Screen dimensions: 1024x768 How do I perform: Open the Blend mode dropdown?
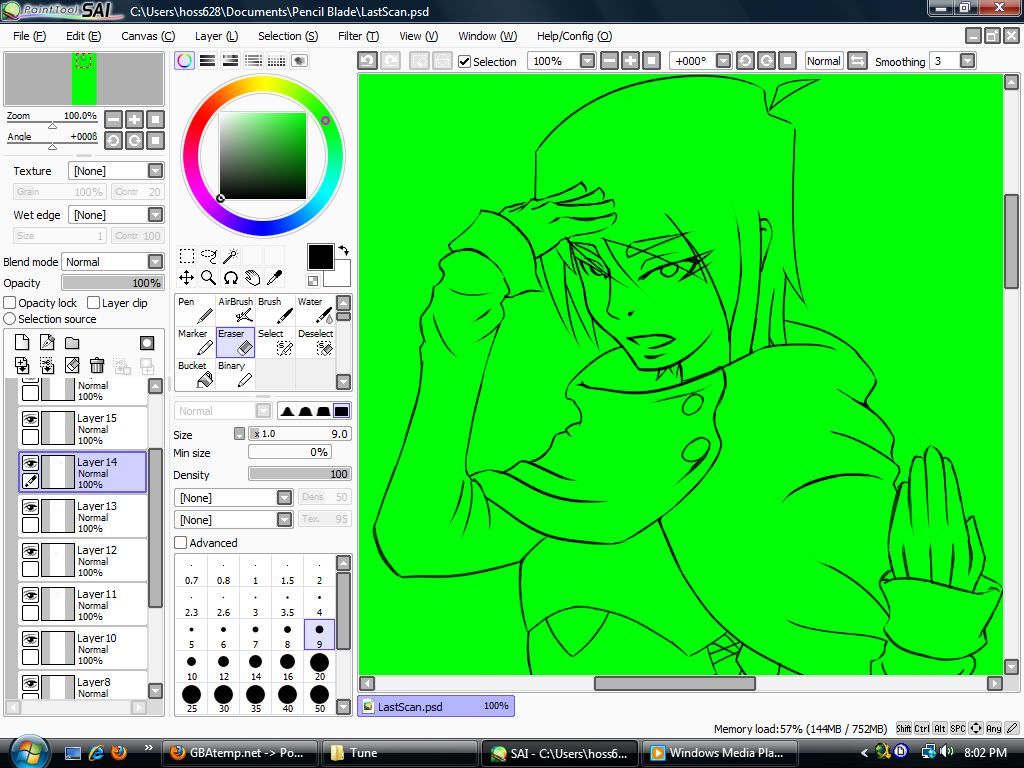[155, 262]
